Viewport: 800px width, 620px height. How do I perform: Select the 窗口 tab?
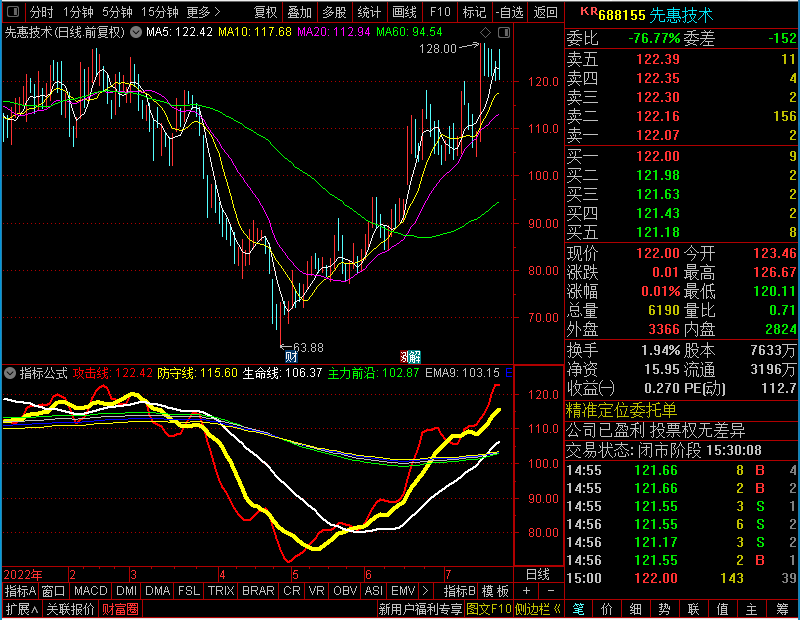[x=54, y=591]
